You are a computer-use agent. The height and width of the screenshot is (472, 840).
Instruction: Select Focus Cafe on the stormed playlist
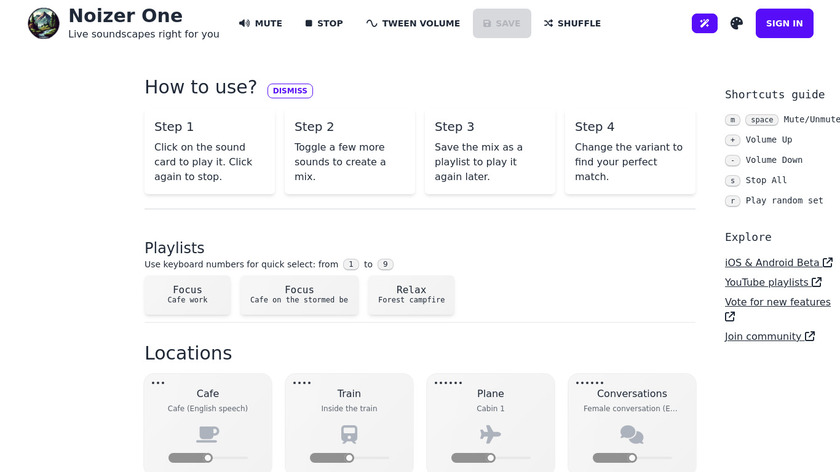[x=299, y=295]
